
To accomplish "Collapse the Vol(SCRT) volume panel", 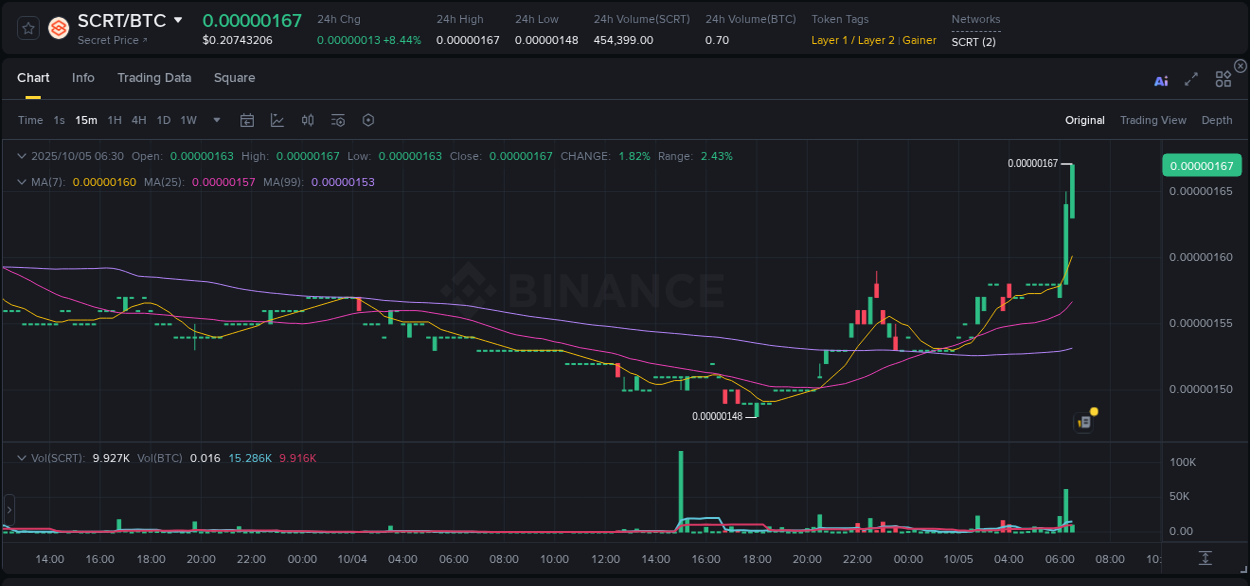I will coord(22,458).
